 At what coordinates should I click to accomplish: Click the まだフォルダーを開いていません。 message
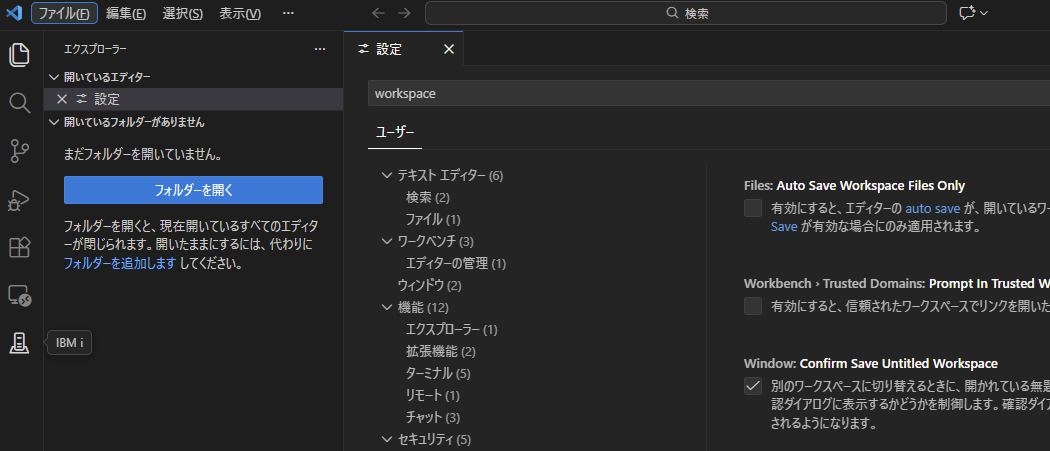pyautogui.click(x=143, y=155)
